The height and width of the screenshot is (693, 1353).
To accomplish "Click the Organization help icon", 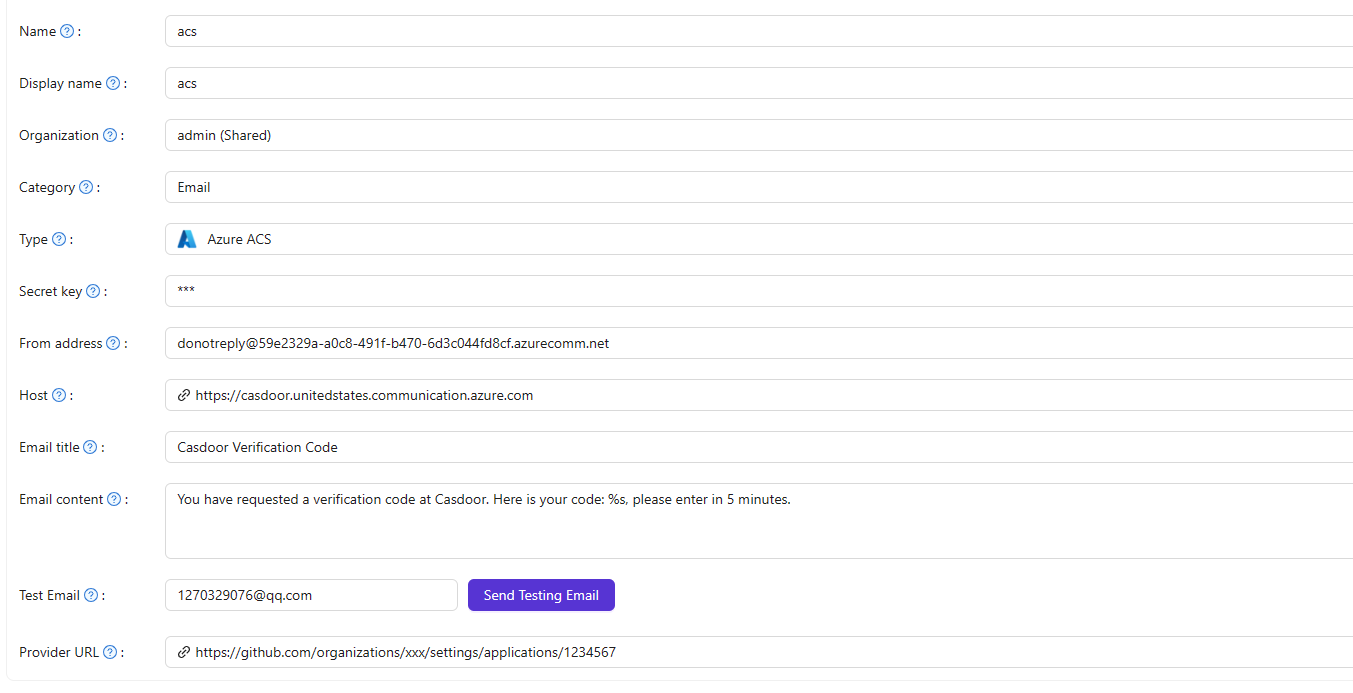I will [x=109, y=134].
